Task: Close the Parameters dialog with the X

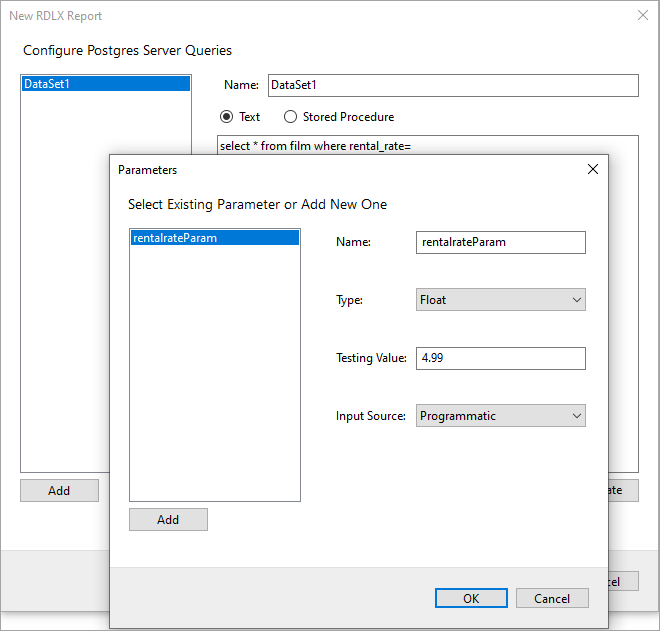Action: (593, 169)
